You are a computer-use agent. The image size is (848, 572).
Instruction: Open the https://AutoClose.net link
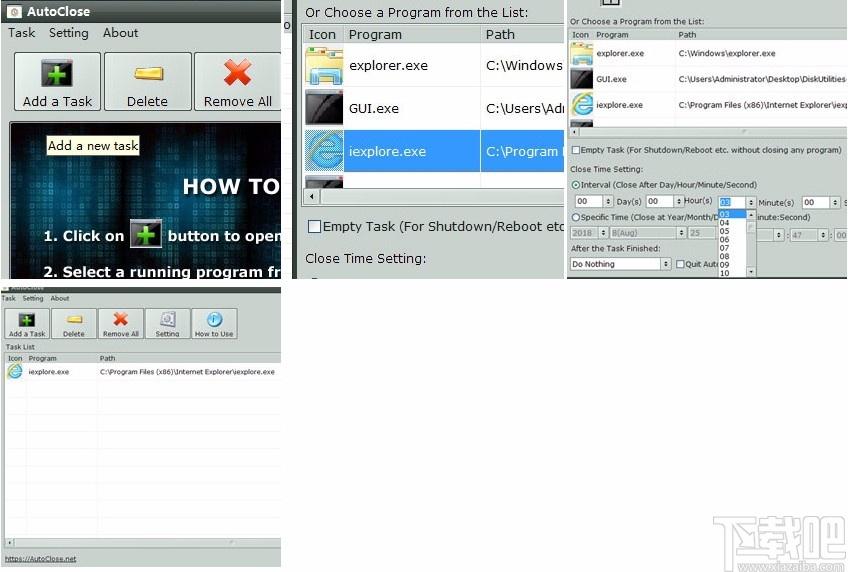pos(41,558)
